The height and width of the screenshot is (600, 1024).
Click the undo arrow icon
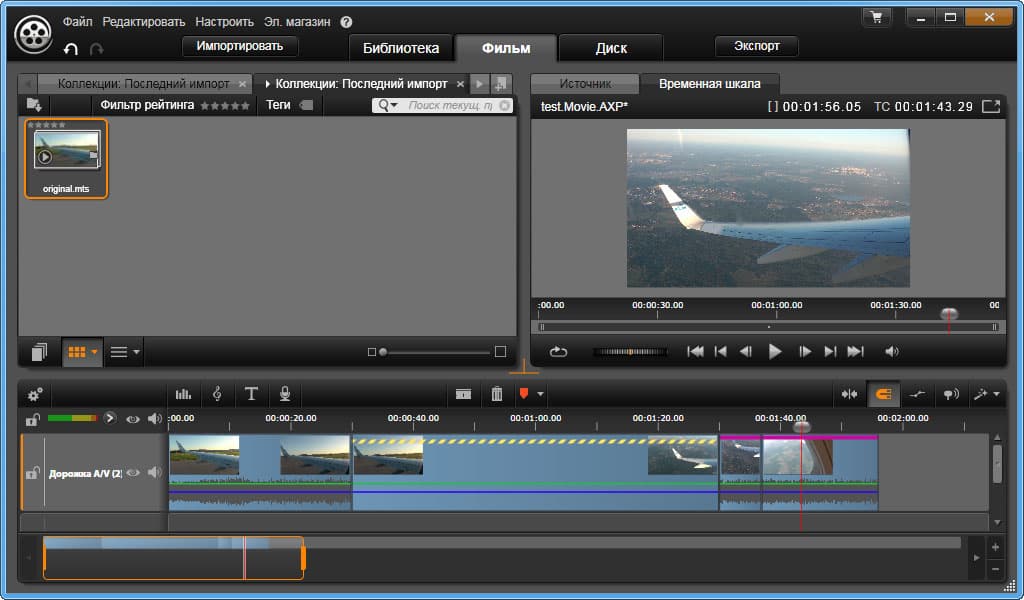click(x=71, y=49)
